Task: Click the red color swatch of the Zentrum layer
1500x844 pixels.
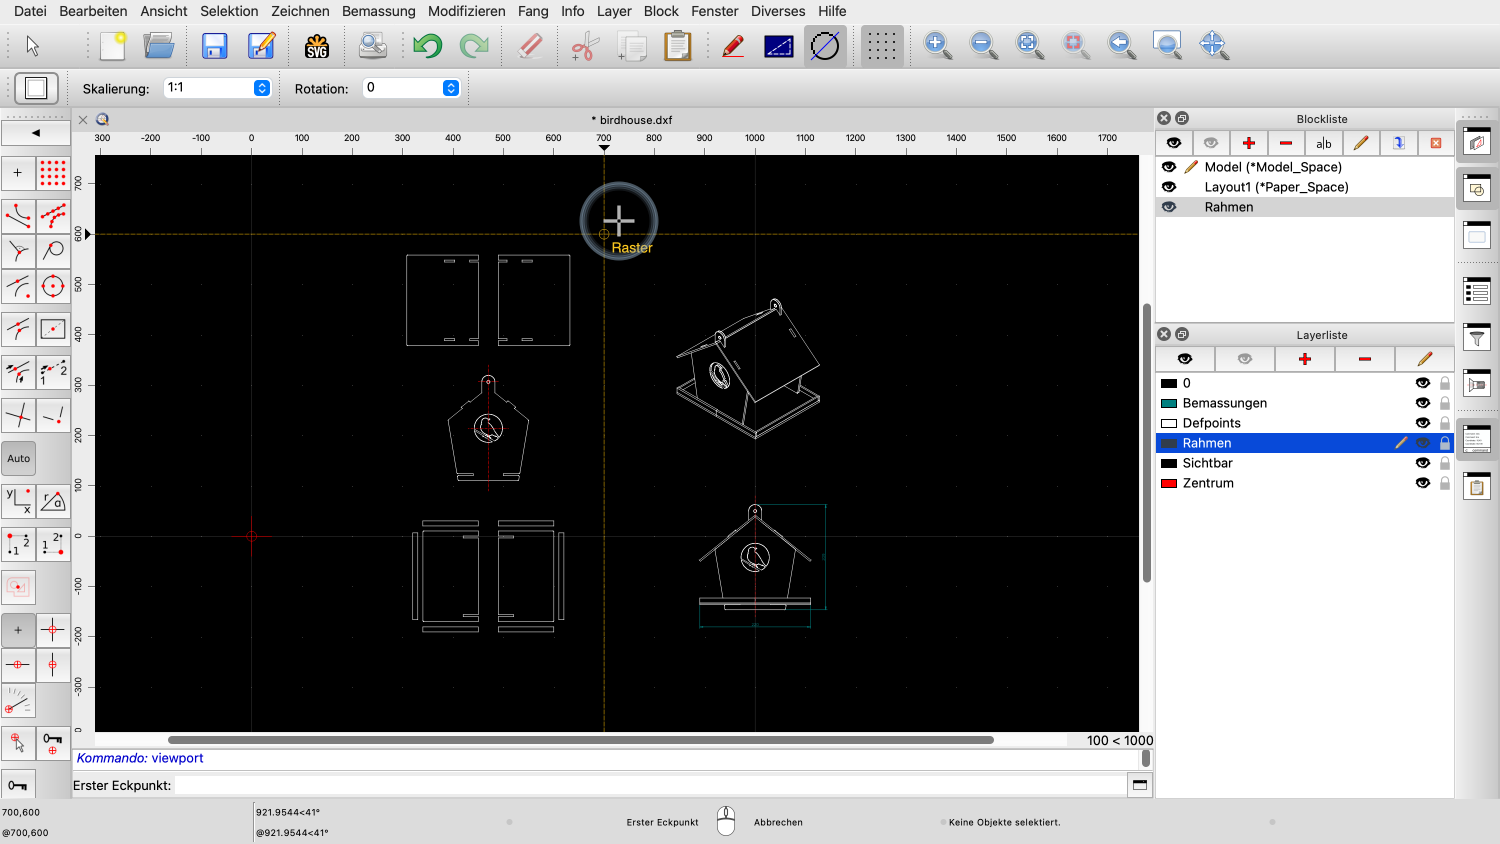Action: [x=1169, y=483]
